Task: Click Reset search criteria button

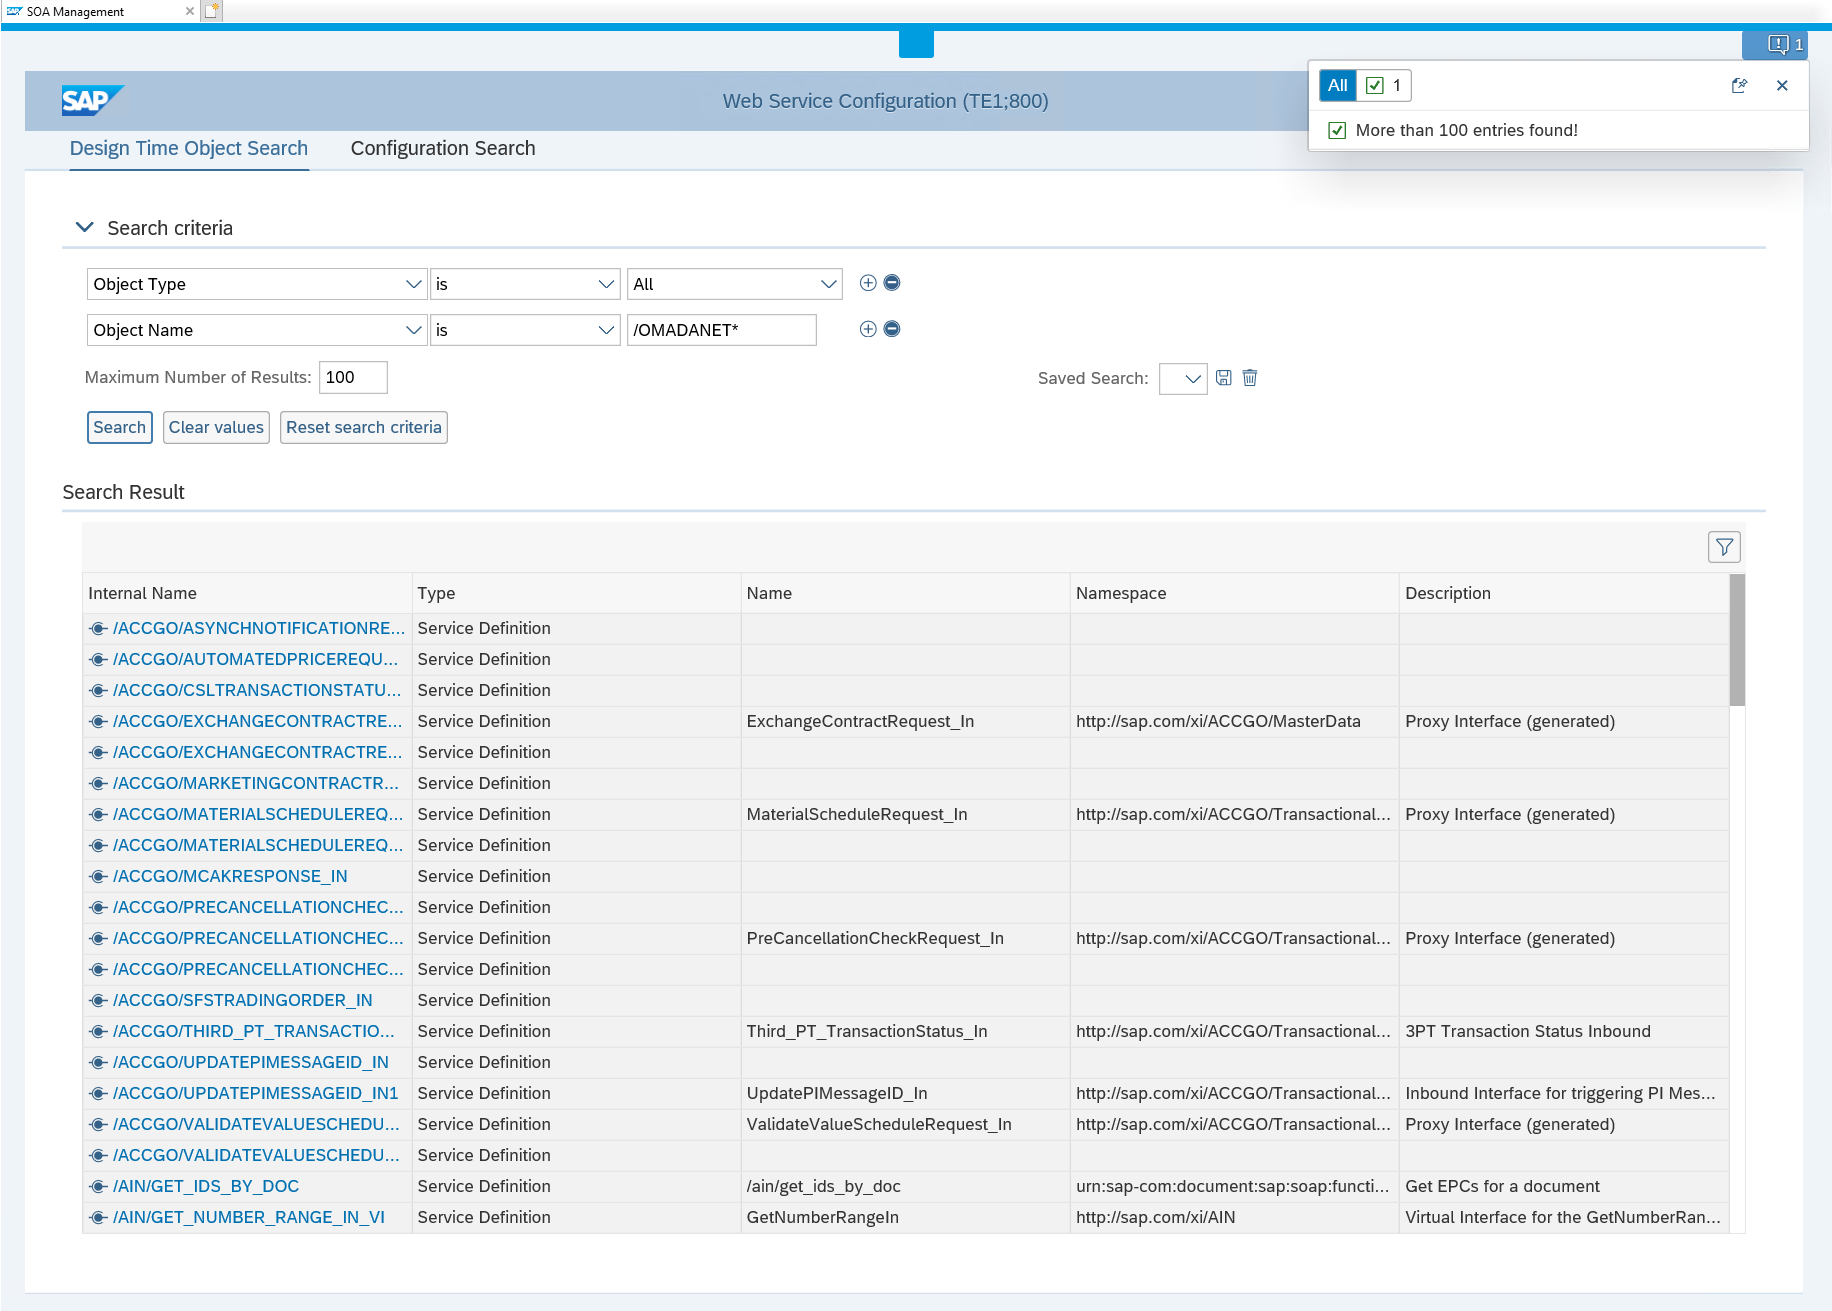Action: [364, 427]
